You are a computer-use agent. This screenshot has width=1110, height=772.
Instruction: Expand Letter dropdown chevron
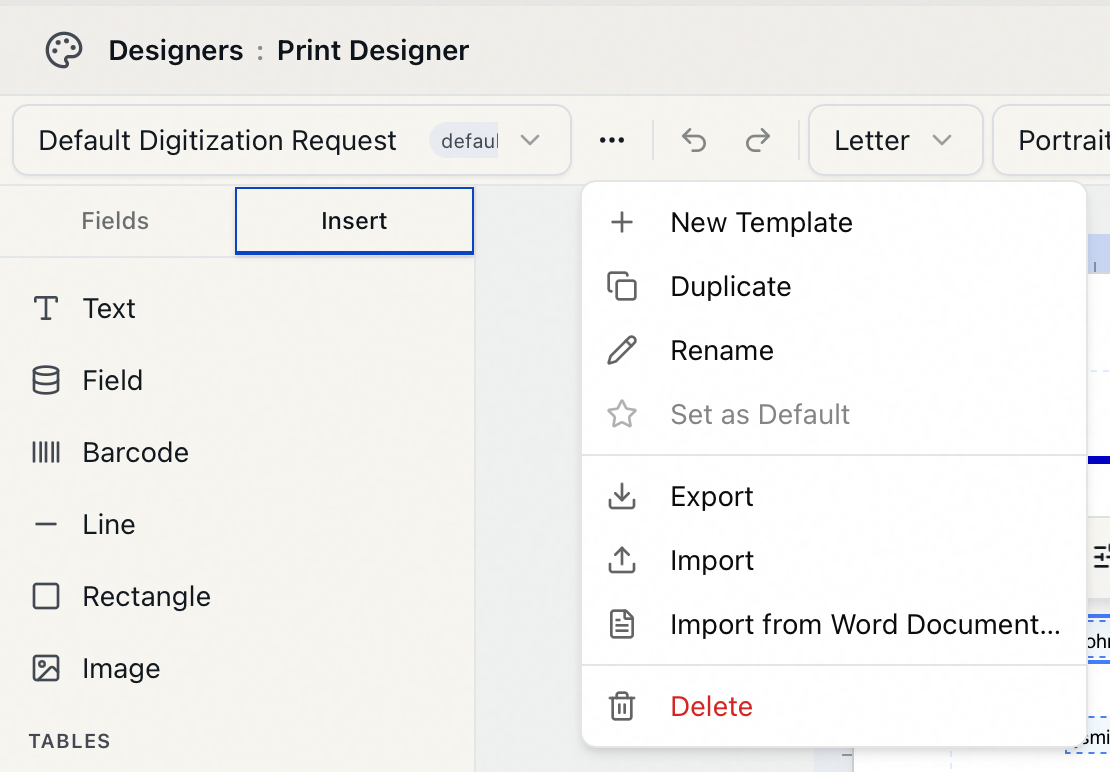coord(942,140)
